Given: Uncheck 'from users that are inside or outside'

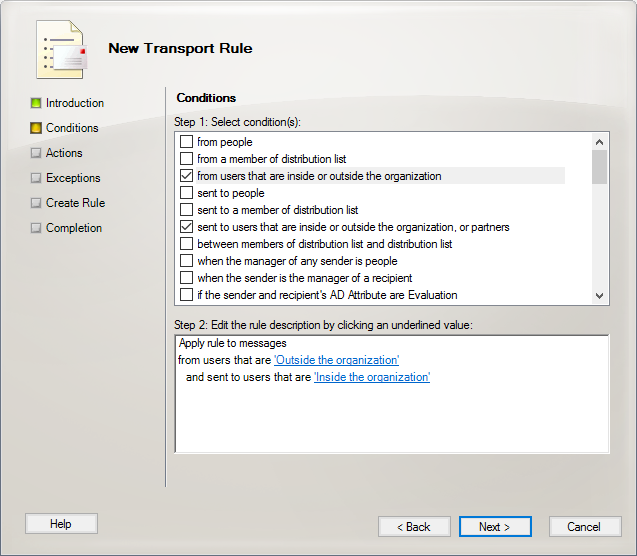Looking at the screenshot, I should tap(186, 176).
